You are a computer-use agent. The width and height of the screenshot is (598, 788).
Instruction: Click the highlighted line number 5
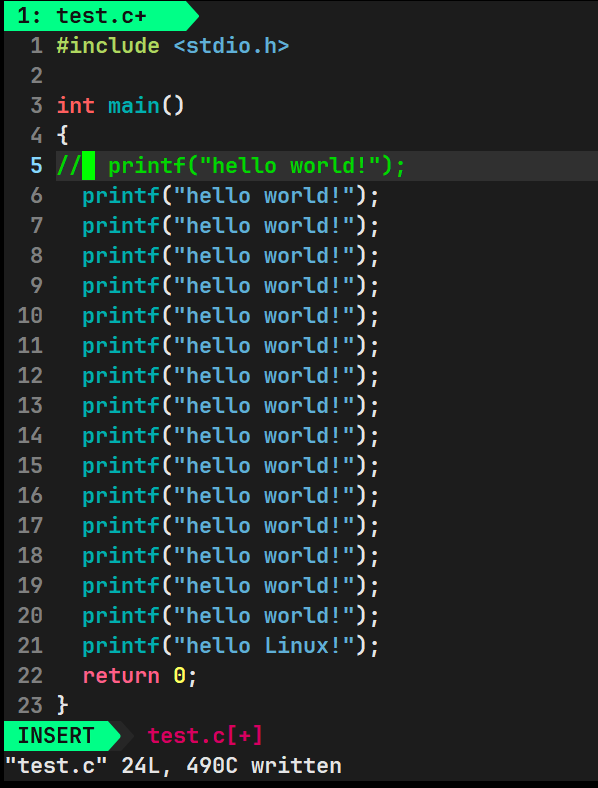pos(37,166)
